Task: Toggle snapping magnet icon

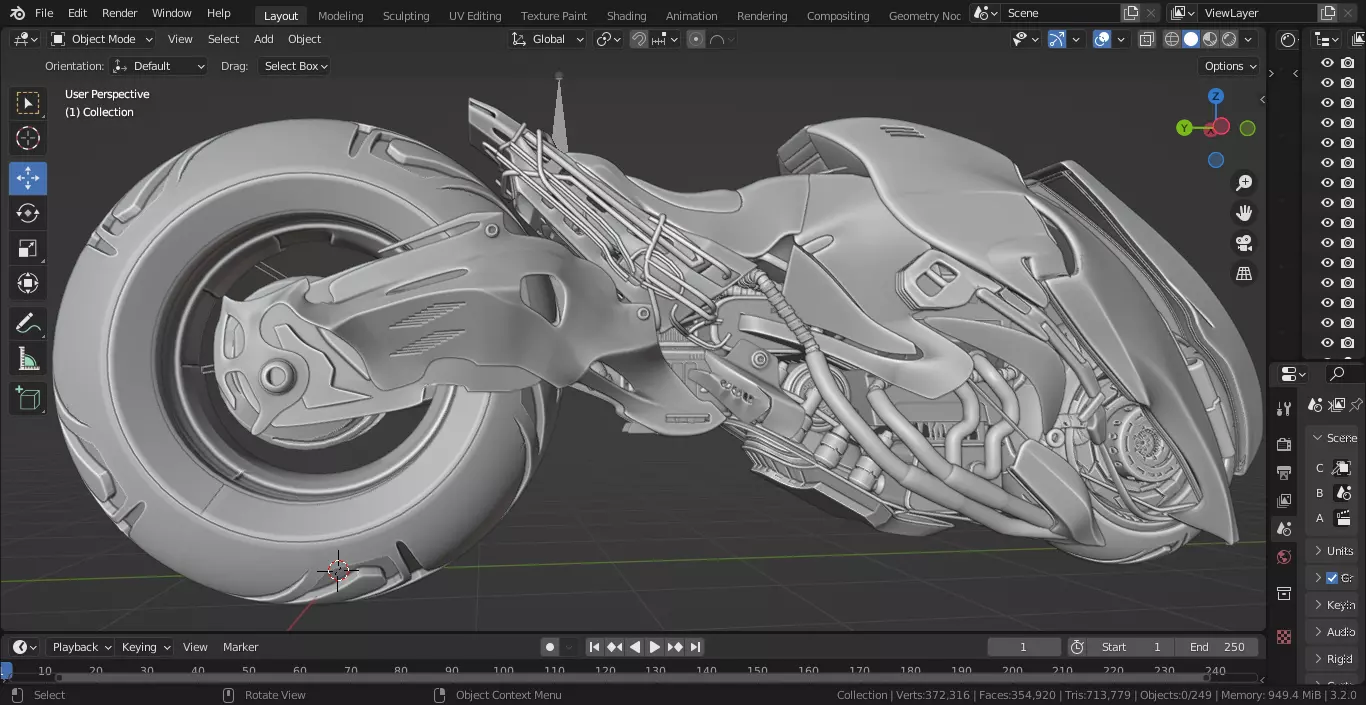Action: click(x=638, y=39)
